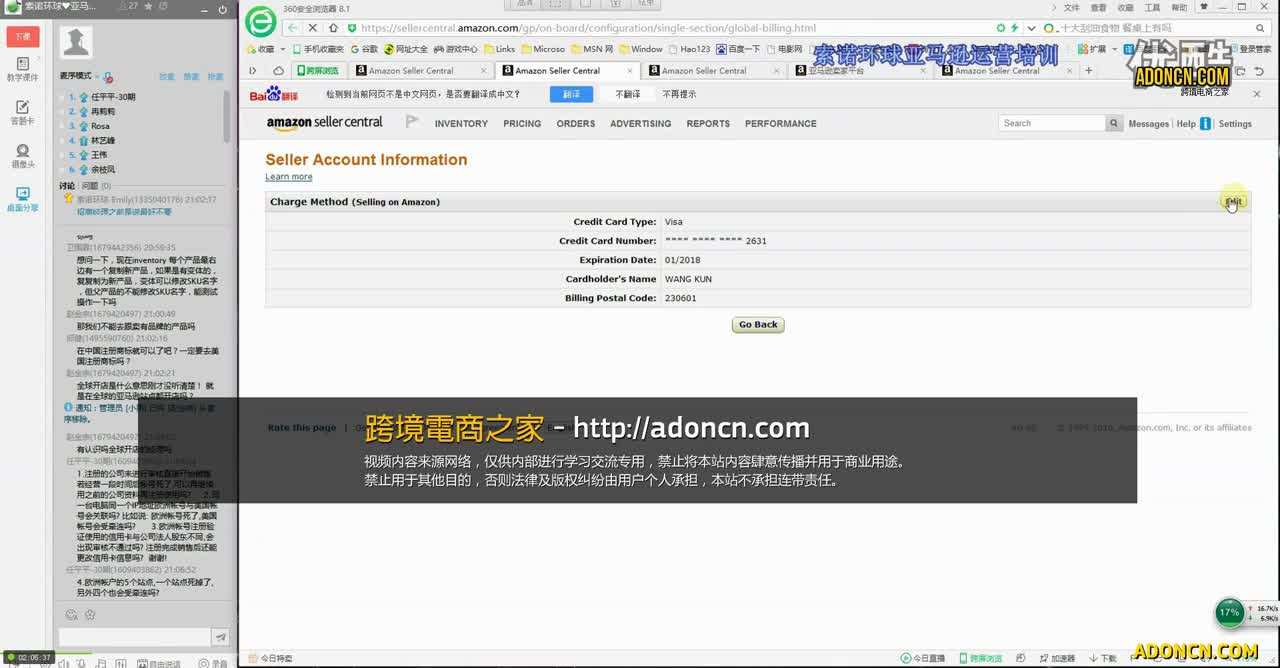Click the 加速器 accelerator icon
Screen dimensions: 1280x668
click(1055, 659)
